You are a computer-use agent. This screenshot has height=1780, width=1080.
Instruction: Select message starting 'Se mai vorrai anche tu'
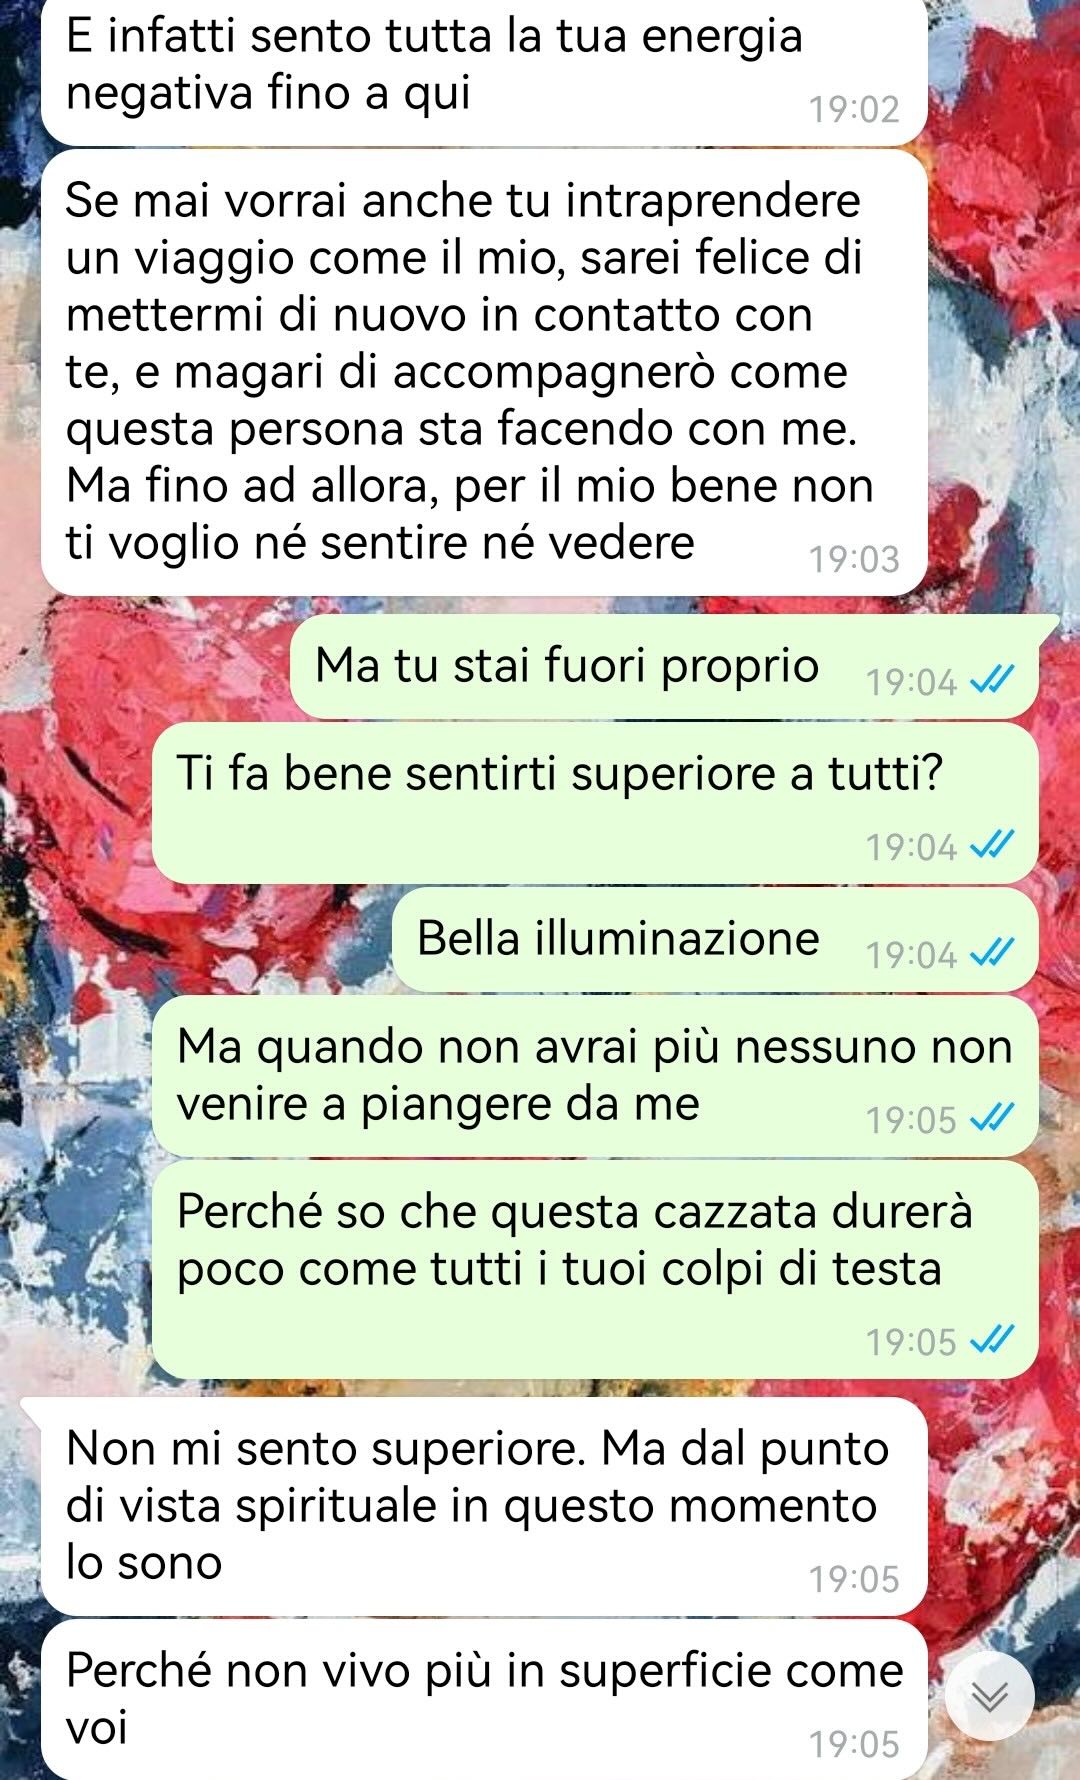(484, 373)
